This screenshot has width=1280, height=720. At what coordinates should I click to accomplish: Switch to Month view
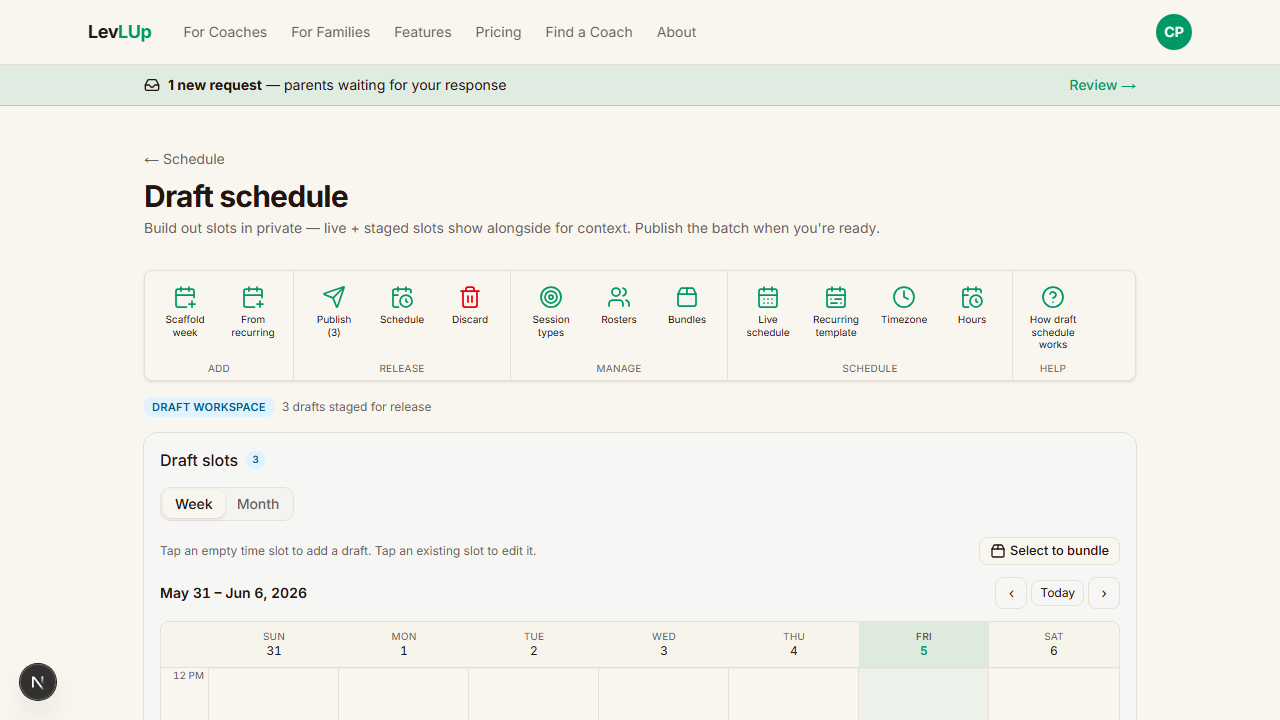click(x=258, y=504)
